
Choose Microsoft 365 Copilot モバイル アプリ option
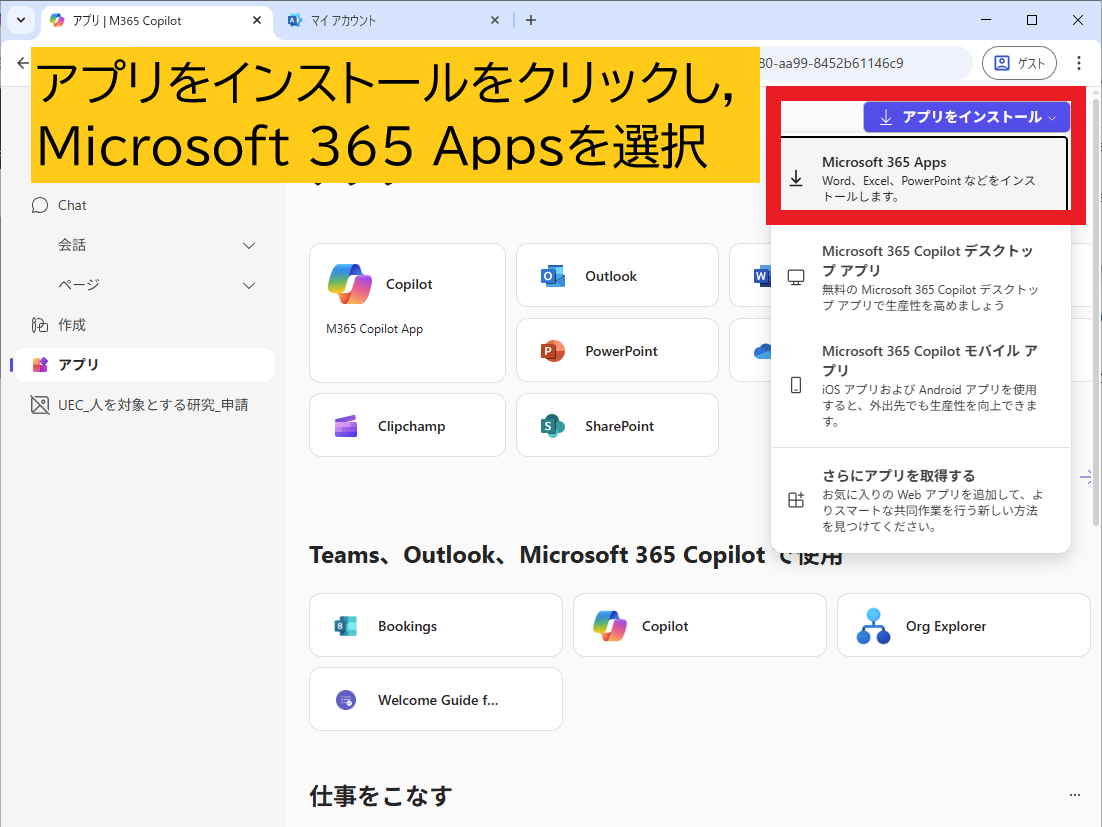click(923, 386)
